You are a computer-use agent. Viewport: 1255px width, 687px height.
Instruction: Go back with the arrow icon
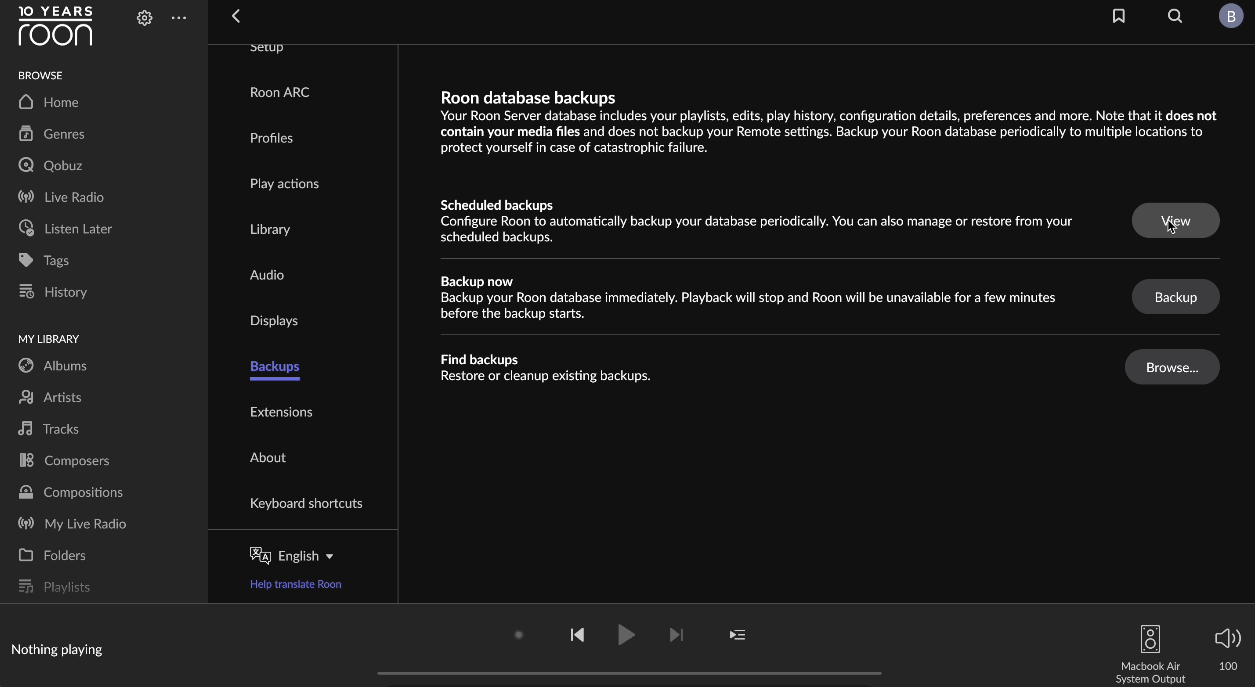coord(236,16)
